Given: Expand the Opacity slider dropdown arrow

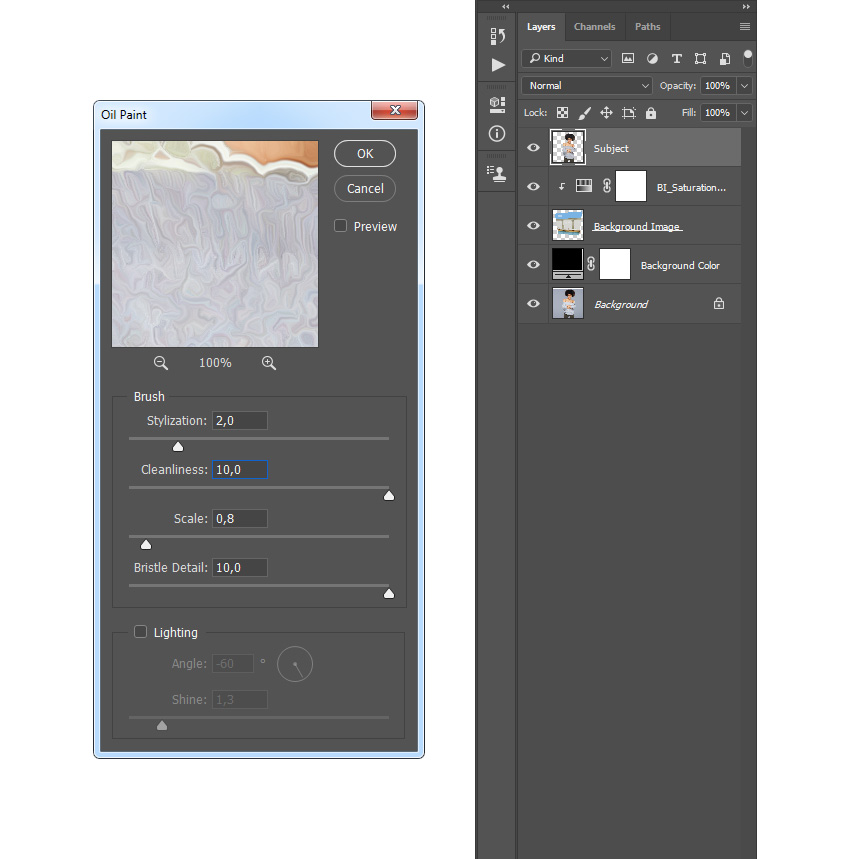Looking at the screenshot, I should [744, 86].
